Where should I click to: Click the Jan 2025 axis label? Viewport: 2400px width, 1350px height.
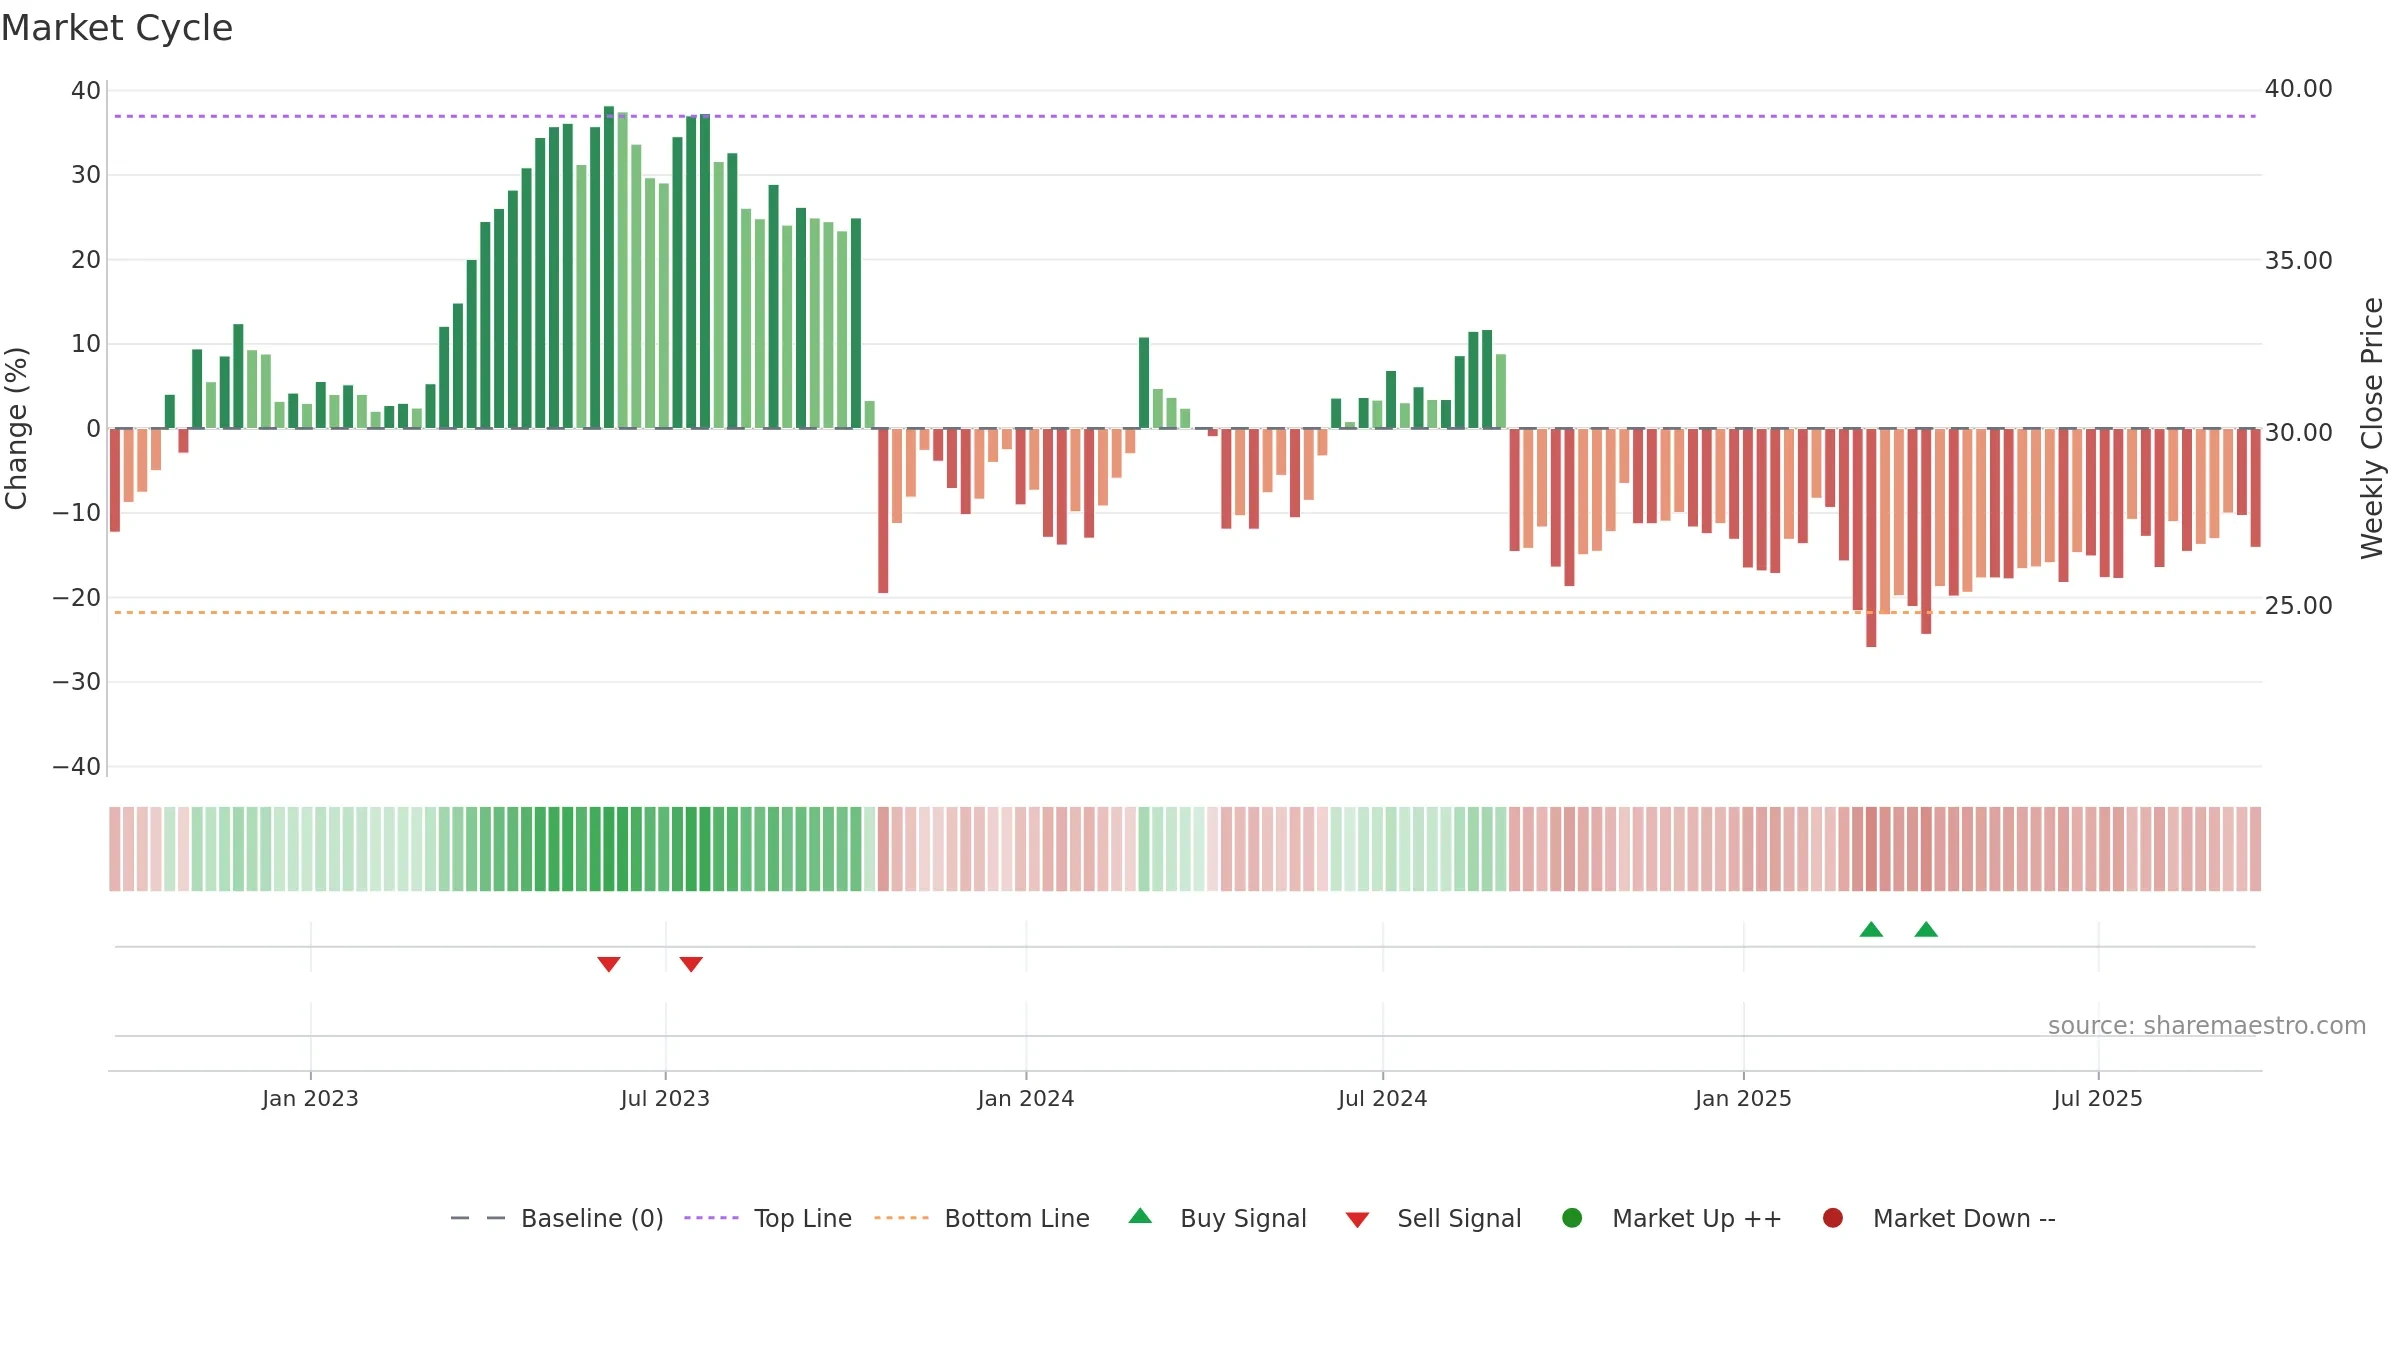(x=1743, y=1098)
